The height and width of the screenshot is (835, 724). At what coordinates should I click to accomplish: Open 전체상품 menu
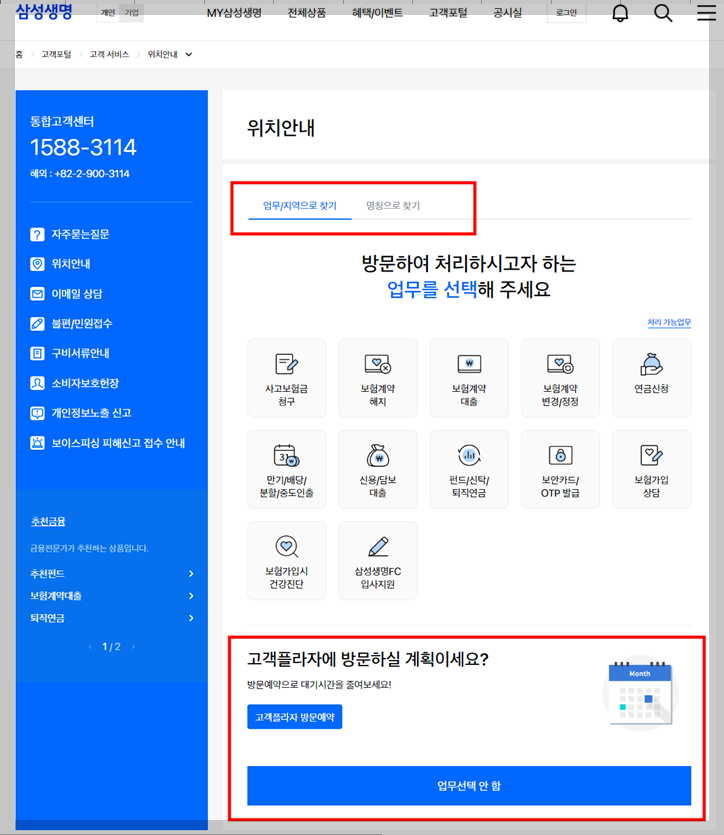pyautogui.click(x=307, y=13)
